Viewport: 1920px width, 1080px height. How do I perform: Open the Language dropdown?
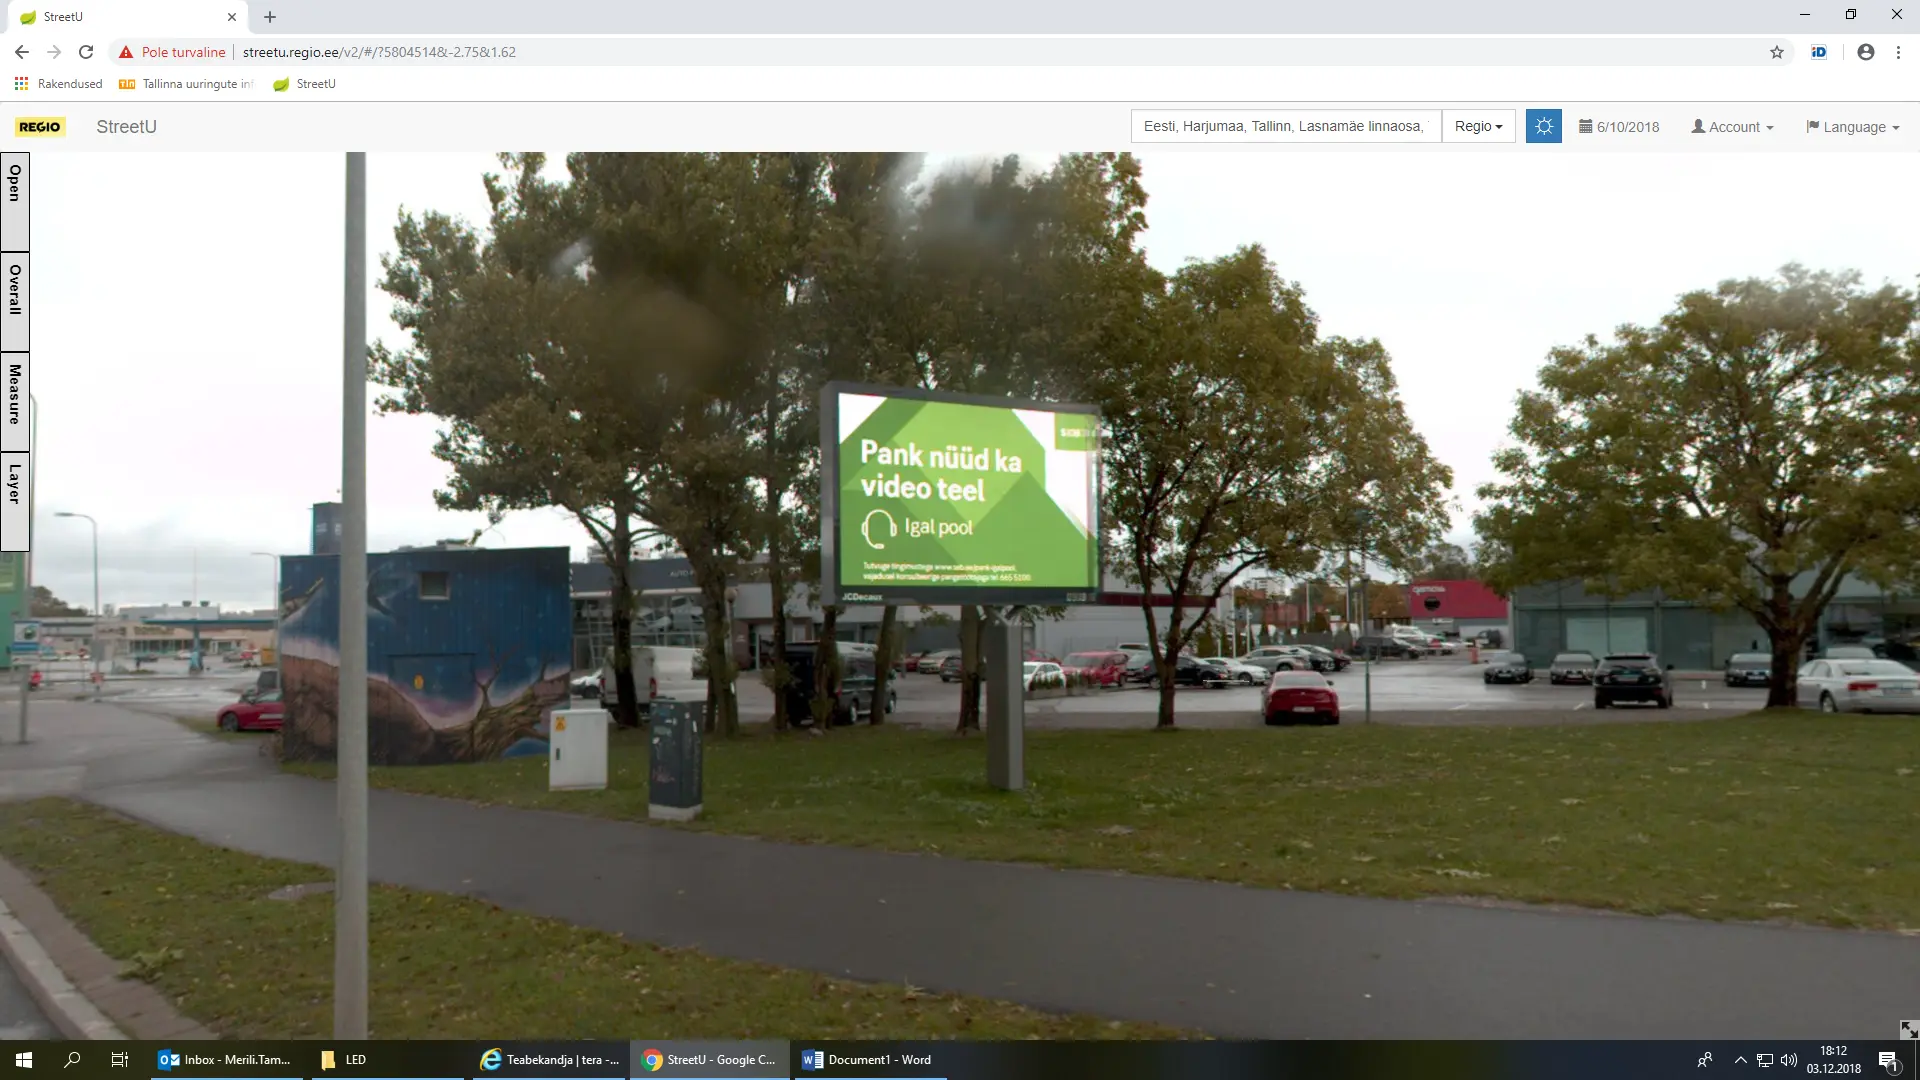1852,127
